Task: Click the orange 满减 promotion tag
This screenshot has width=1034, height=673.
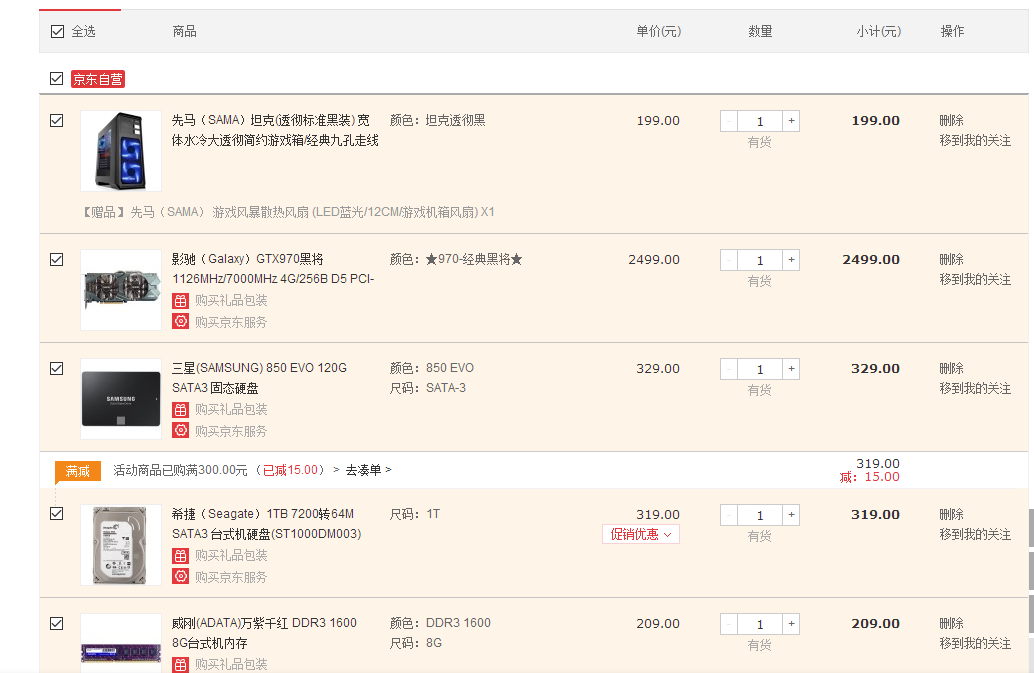Action: (x=78, y=471)
